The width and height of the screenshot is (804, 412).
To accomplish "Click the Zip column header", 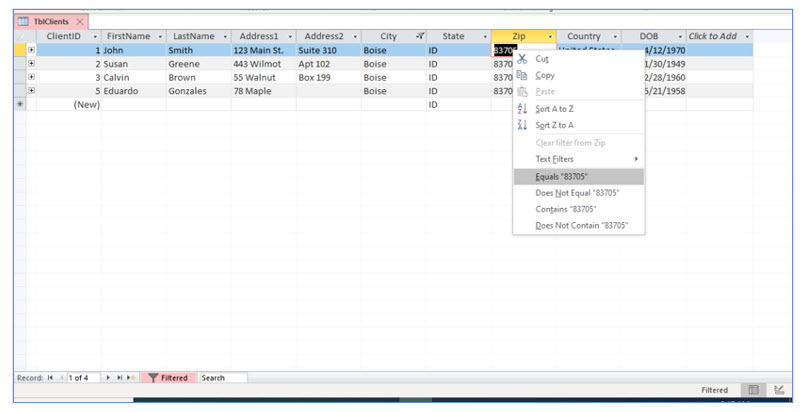I will click(524, 36).
